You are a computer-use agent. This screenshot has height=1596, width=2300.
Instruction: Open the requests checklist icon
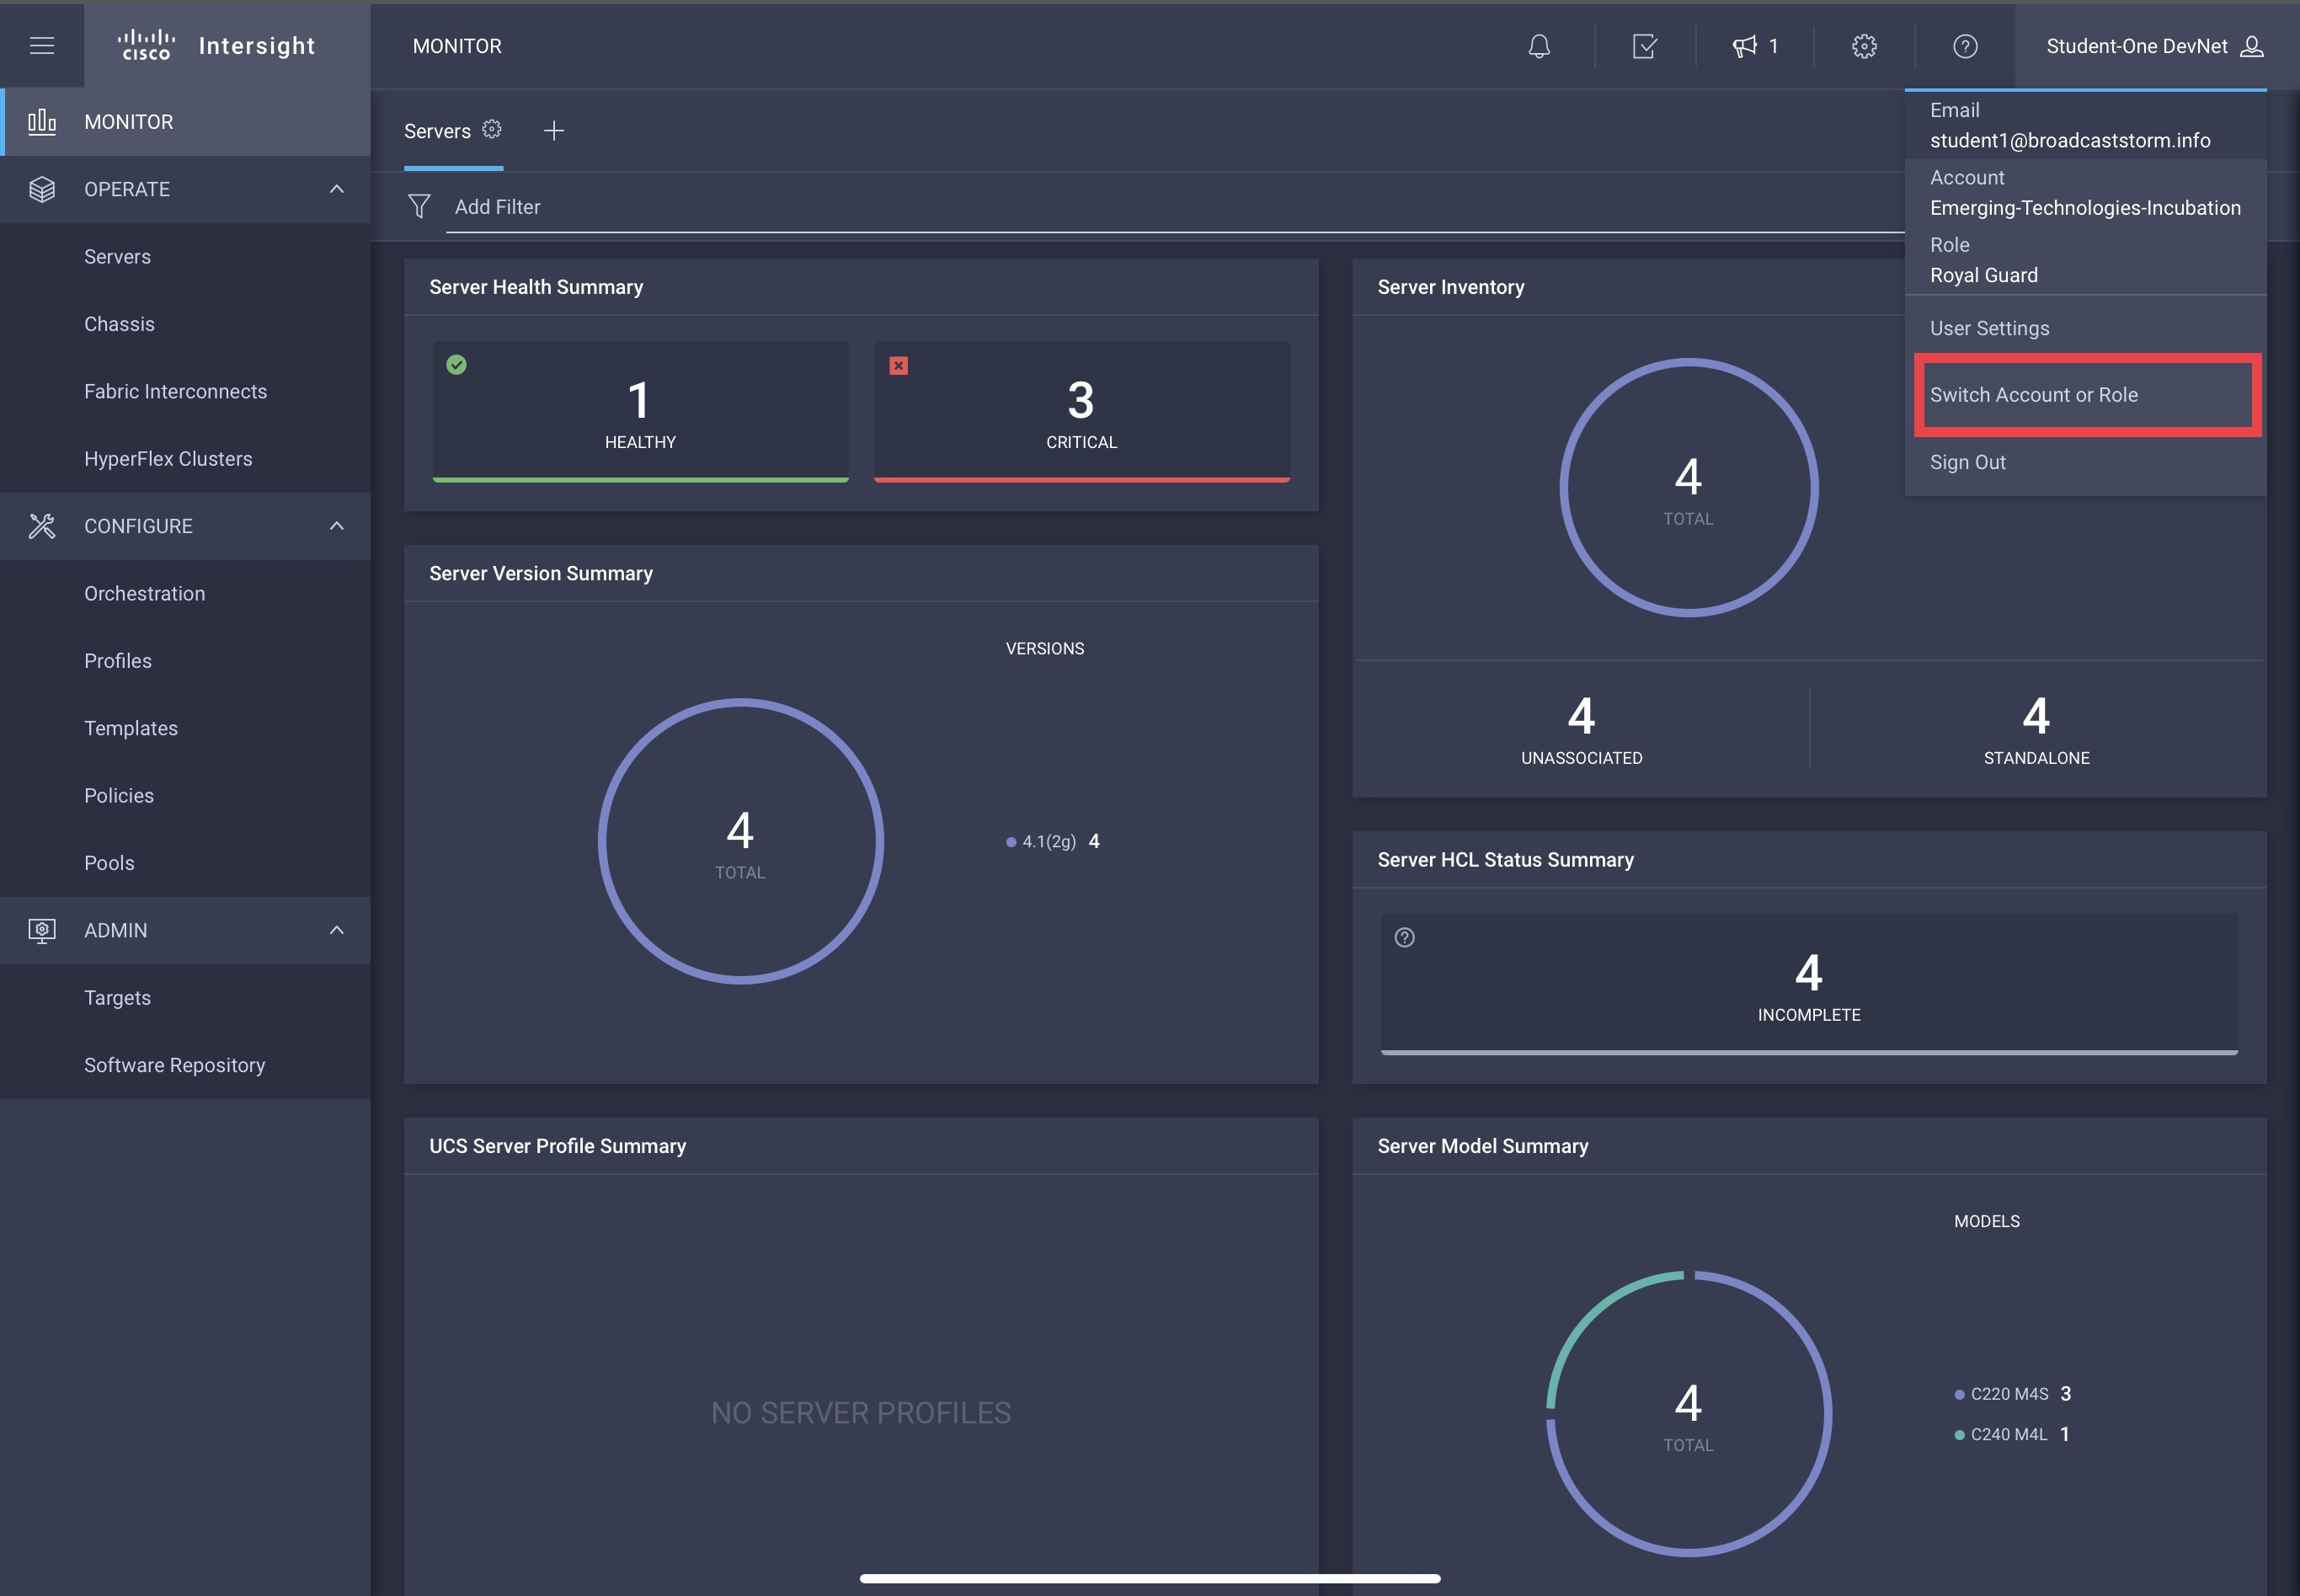(x=1644, y=46)
